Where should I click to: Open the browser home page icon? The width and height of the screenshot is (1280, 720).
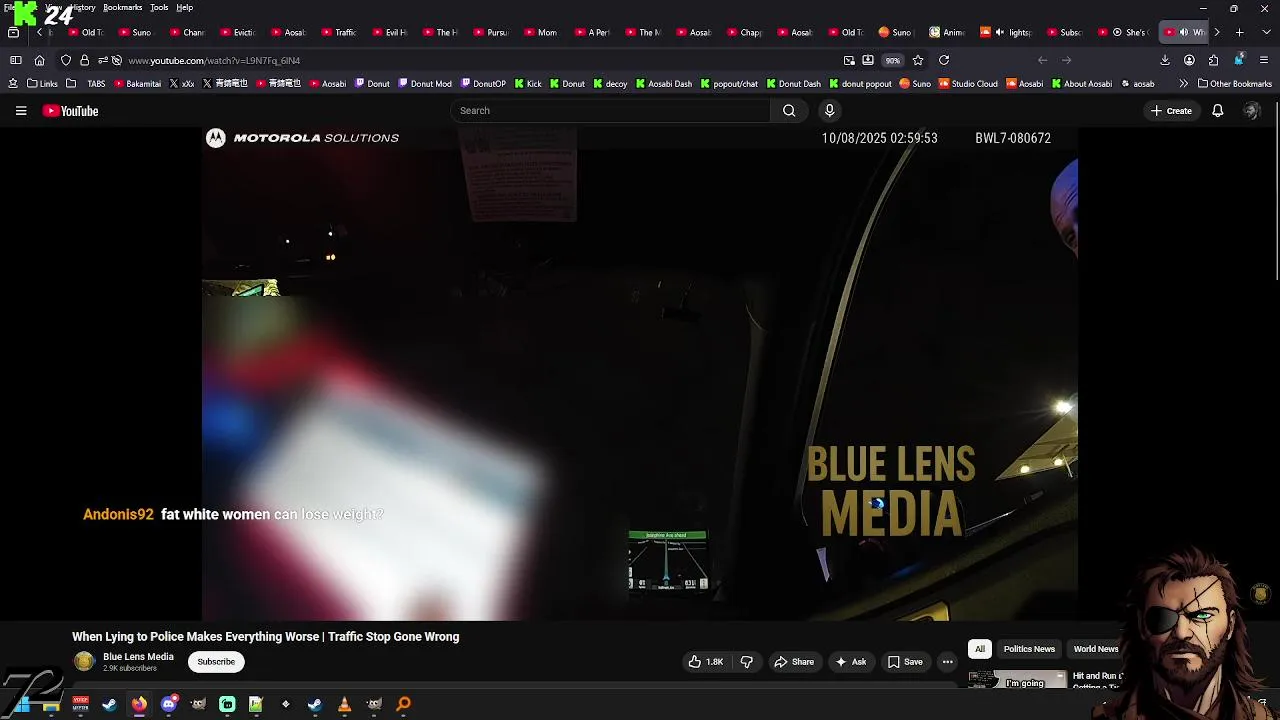point(39,60)
